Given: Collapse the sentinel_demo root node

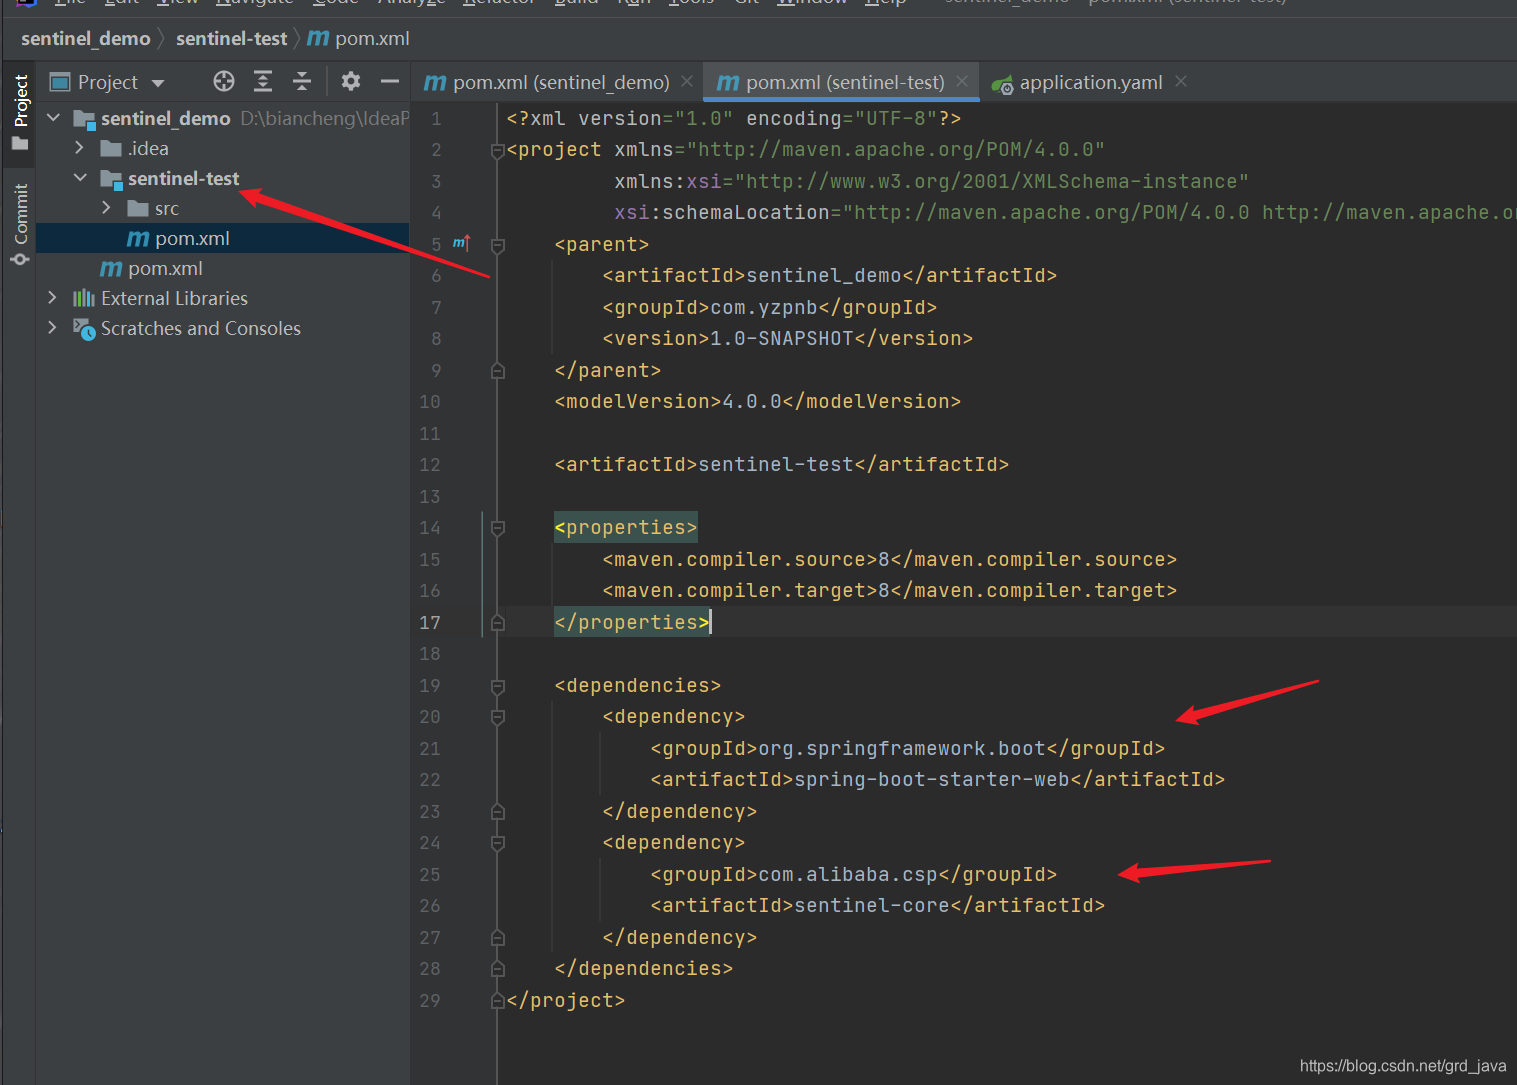Looking at the screenshot, I should coord(54,118).
